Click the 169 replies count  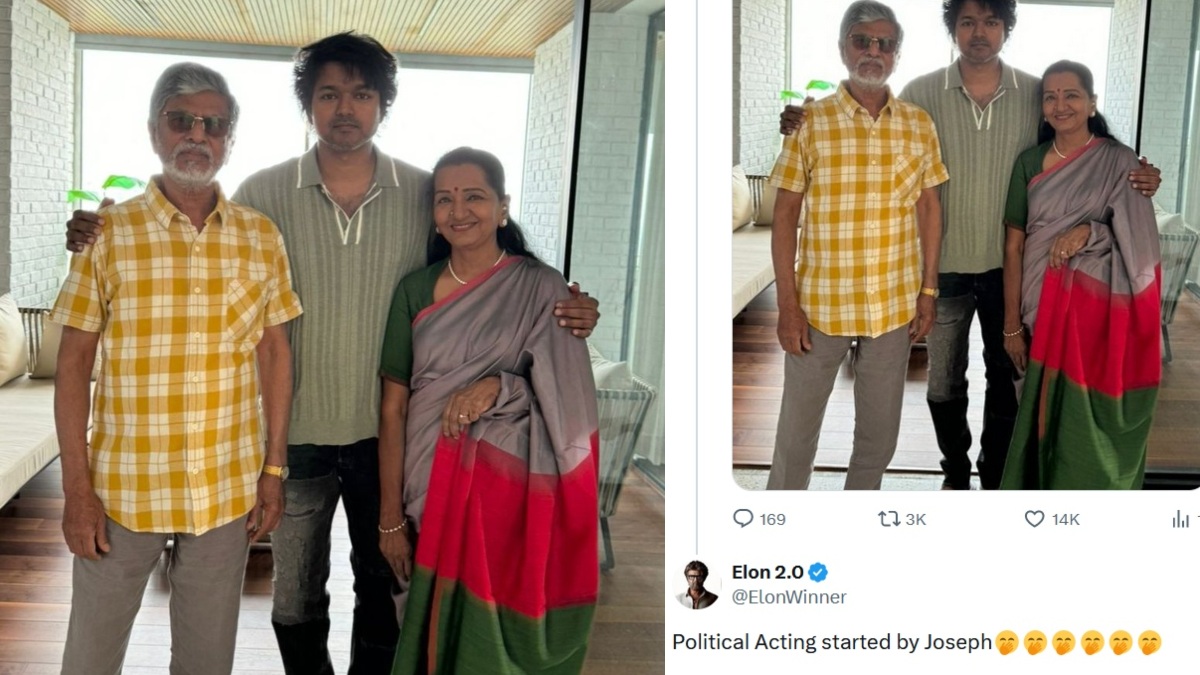[772, 519]
